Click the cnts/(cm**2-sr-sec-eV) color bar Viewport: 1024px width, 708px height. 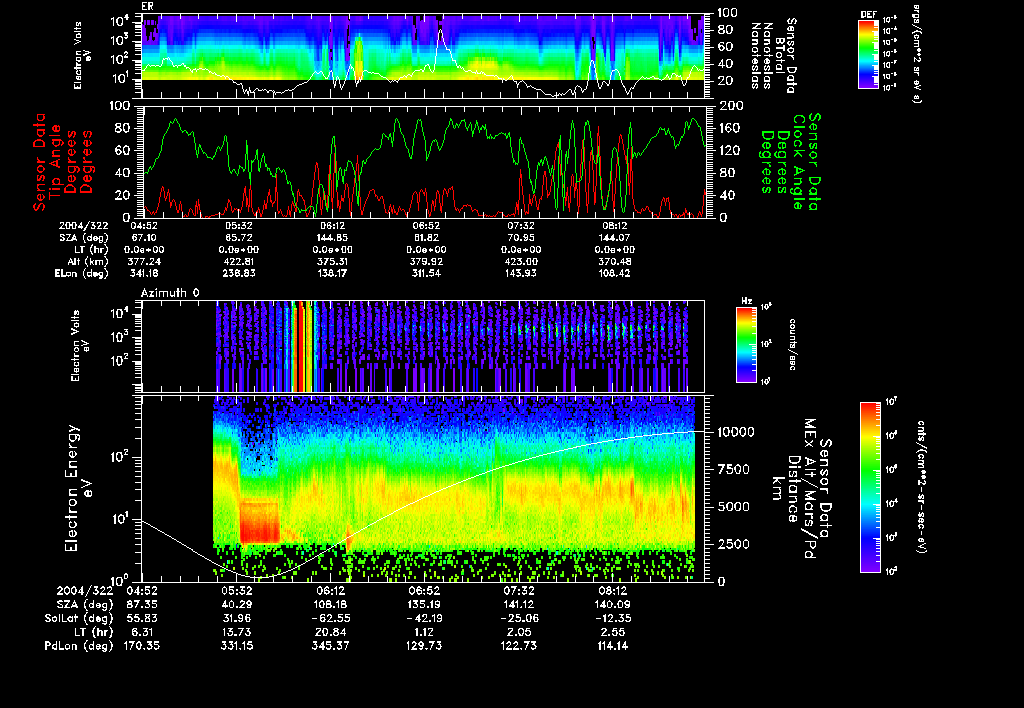point(870,487)
